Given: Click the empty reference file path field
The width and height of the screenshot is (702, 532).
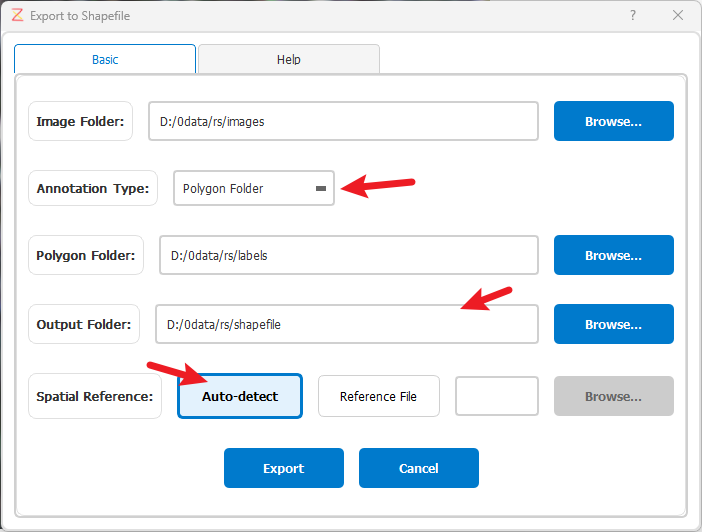Looking at the screenshot, I should click(497, 396).
